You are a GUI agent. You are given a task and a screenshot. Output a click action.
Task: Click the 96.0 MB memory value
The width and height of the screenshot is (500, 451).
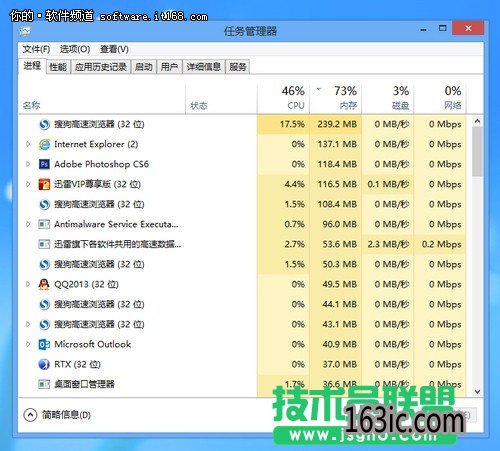pyautogui.click(x=339, y=224)
